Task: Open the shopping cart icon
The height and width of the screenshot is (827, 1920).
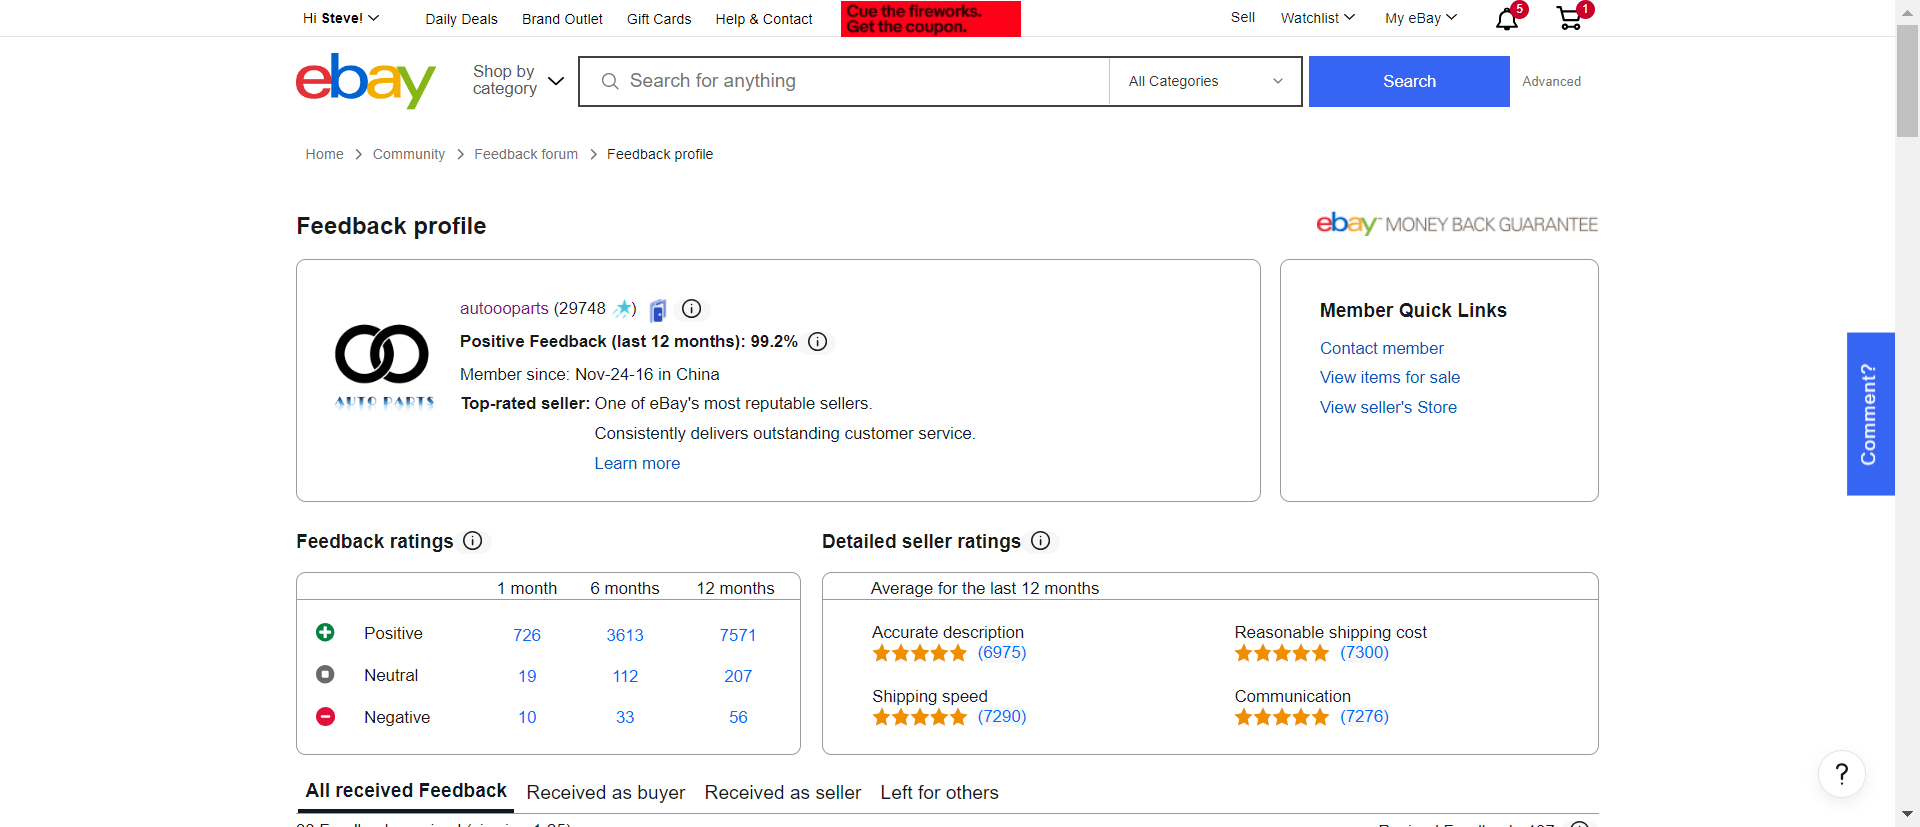Action: coord(1569,19)
